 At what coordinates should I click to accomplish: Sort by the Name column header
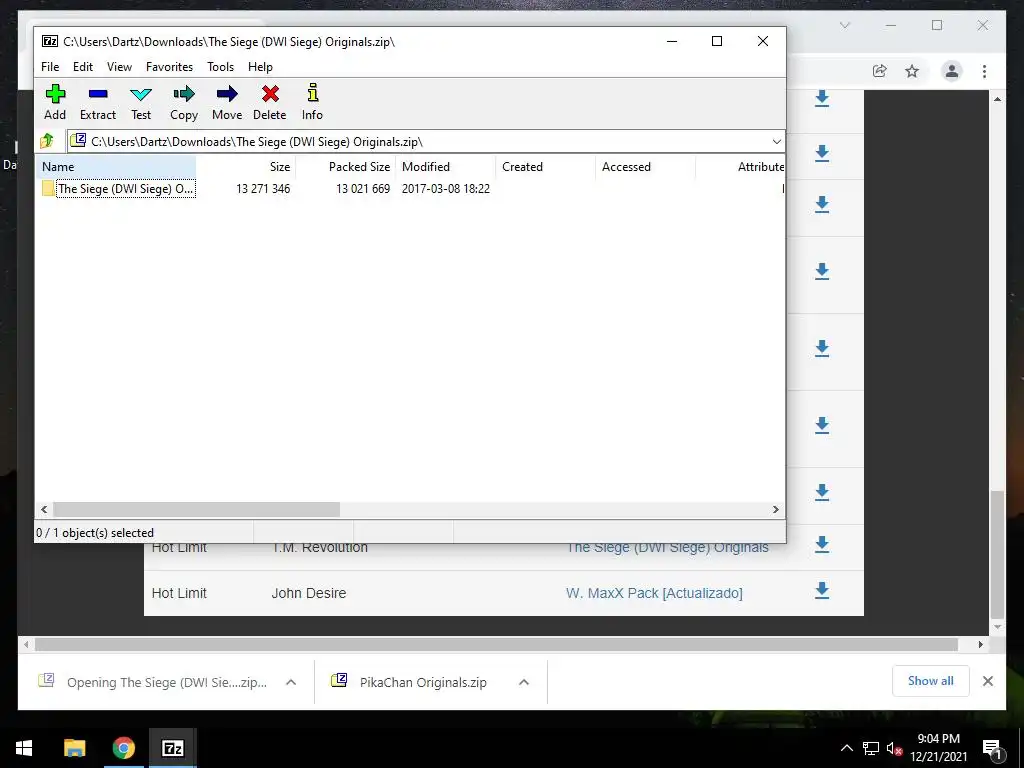point(116,167)
